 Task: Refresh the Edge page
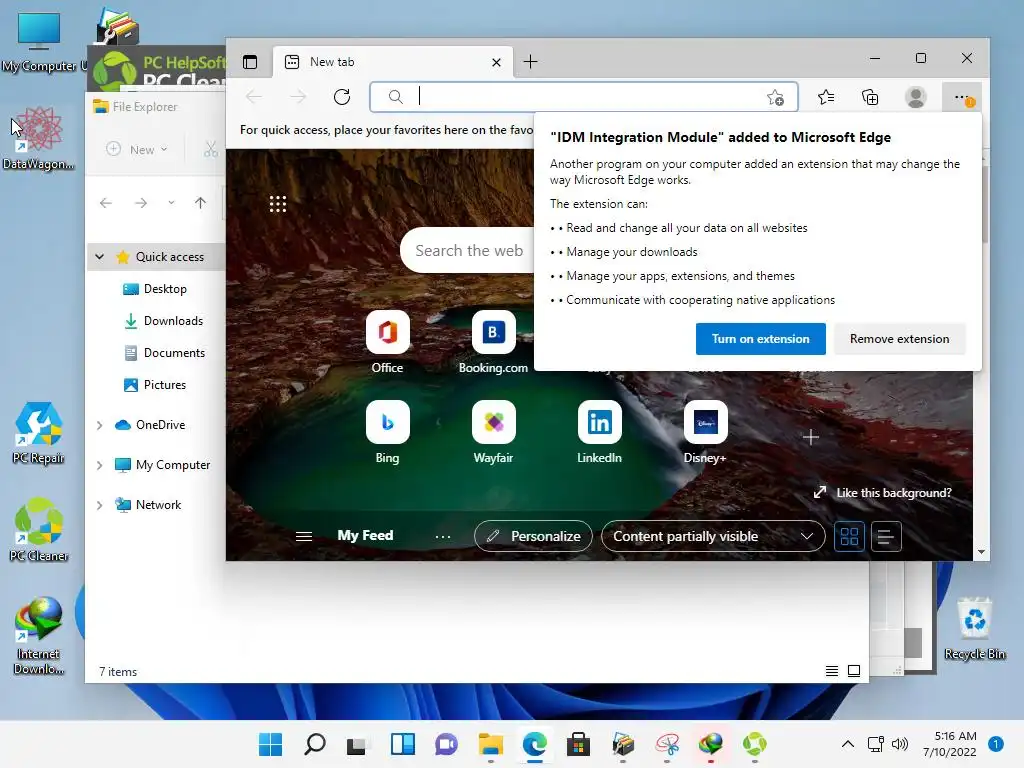[x=342, y=97]
